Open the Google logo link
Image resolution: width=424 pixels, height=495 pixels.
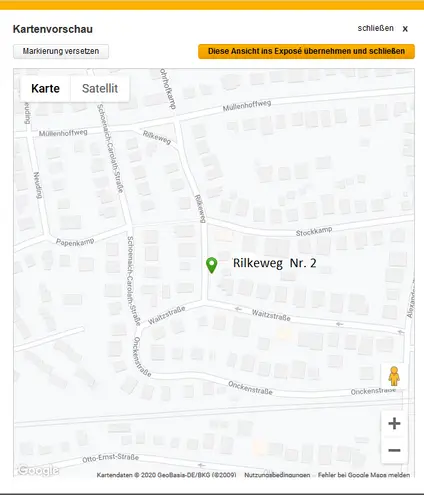coord(38,470)
